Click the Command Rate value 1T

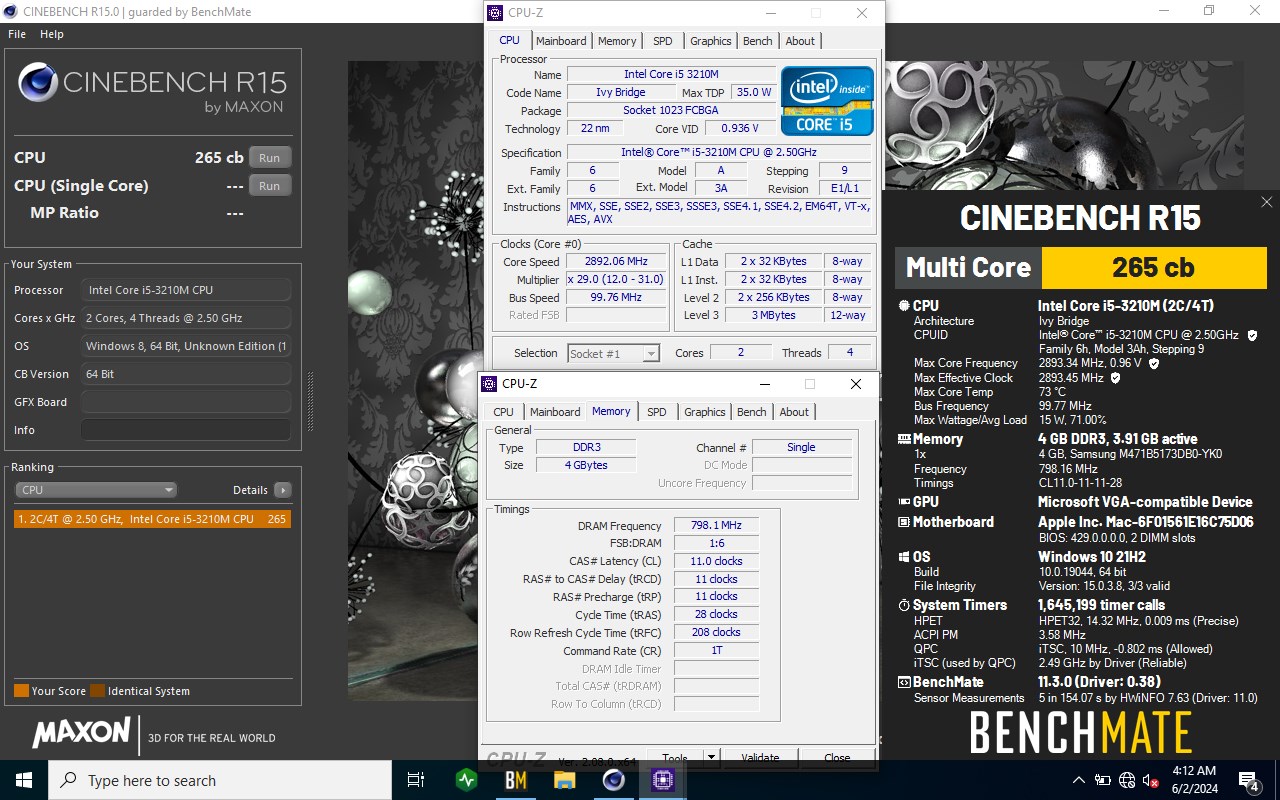716,651
